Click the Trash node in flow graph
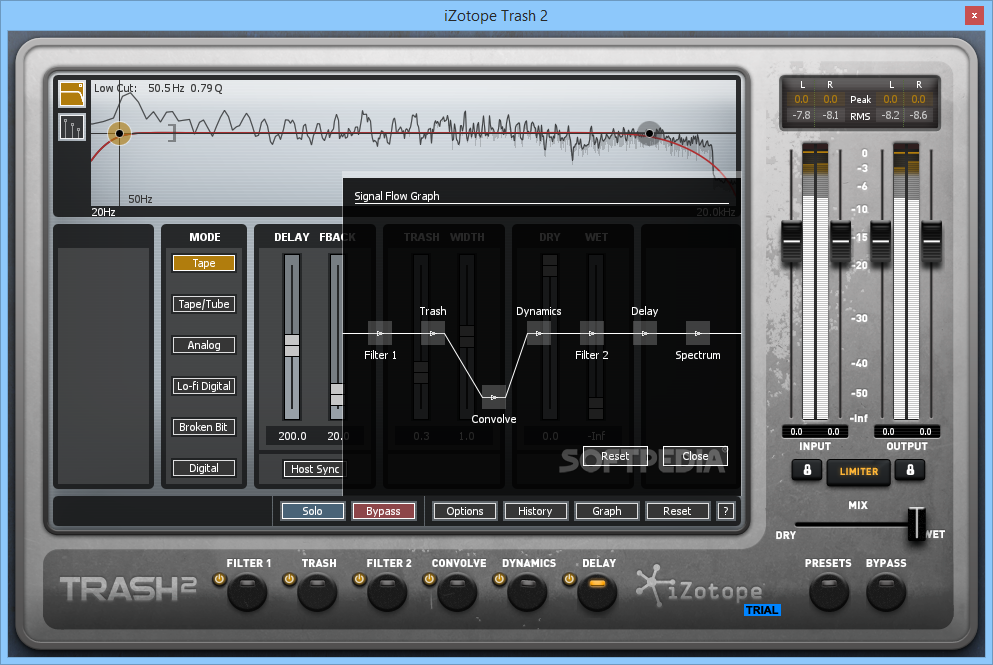The height and width of the screenshot is (665, 993). point(433,333)
